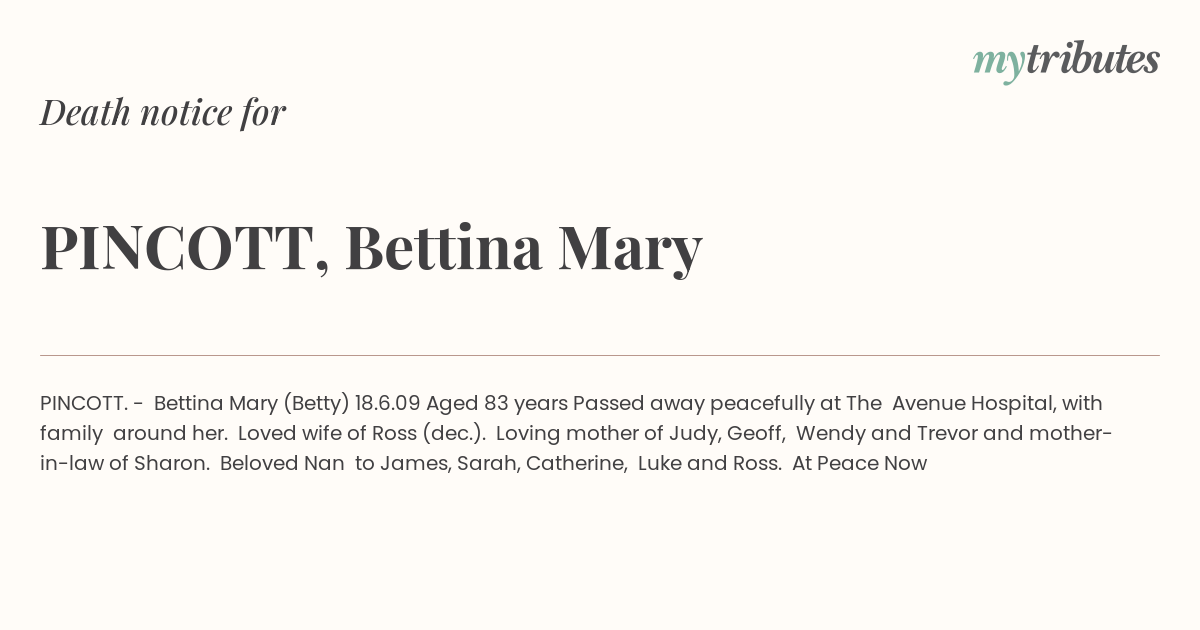Click "Aged 83 years" in the notice text
This screenshot has height=630, width=1200.
coord(497,404)
